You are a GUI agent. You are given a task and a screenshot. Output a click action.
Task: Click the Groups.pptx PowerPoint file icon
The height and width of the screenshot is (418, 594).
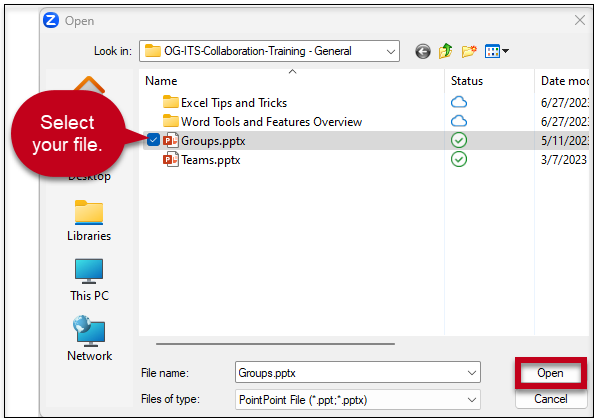170,141
